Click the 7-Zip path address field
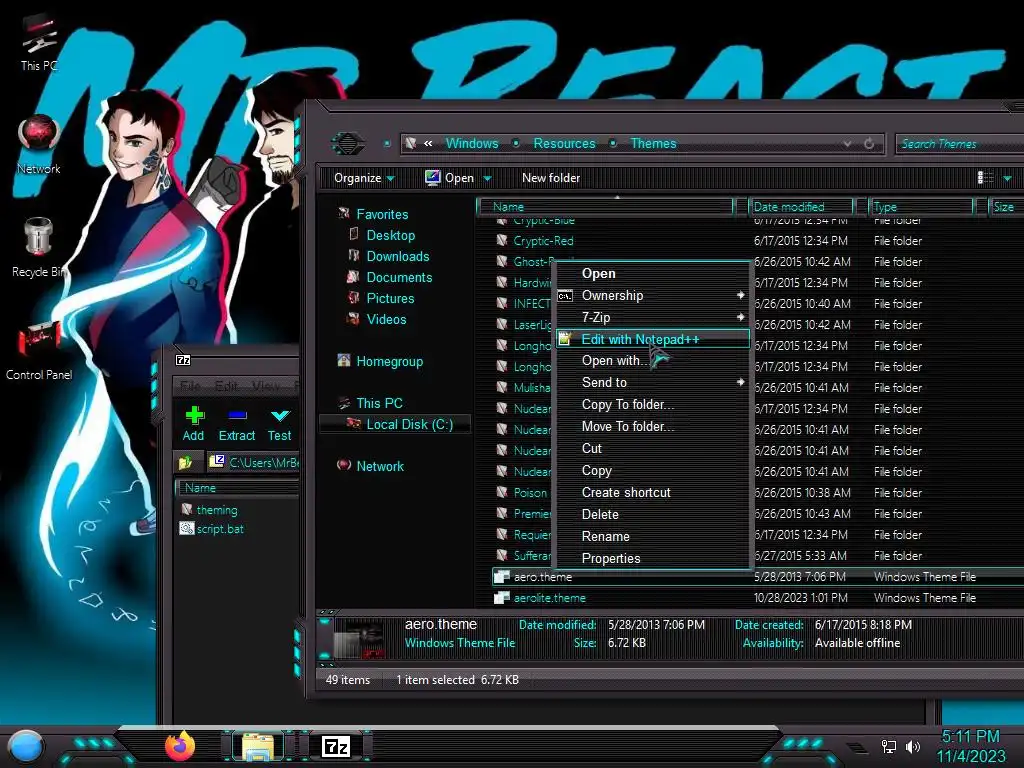Screen dimensions: 1024x768 click(x=253, y=462)
